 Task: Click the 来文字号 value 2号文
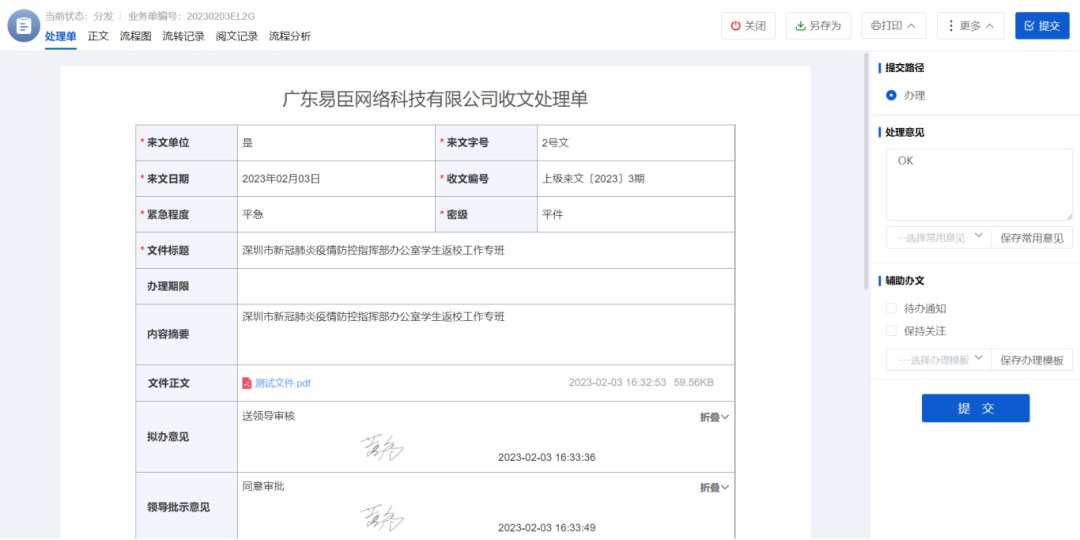point(555,143)
